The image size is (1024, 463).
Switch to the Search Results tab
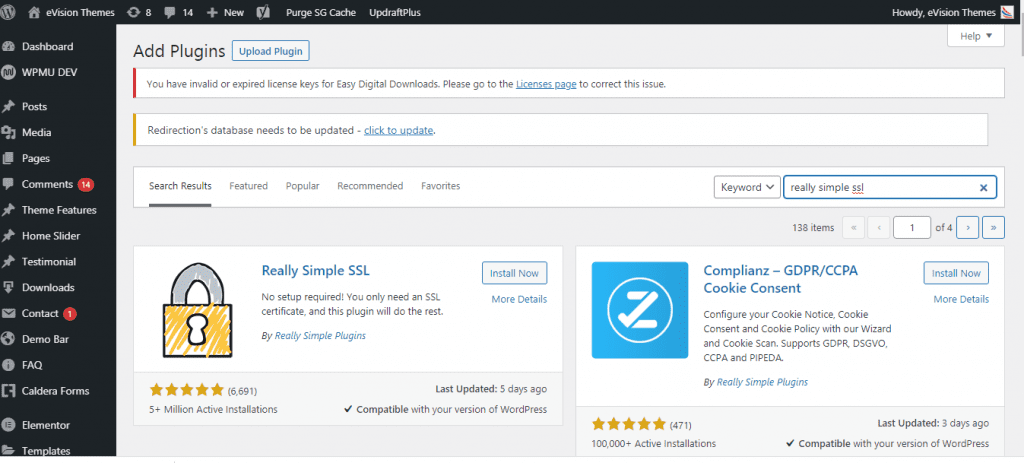click(180, 186)
